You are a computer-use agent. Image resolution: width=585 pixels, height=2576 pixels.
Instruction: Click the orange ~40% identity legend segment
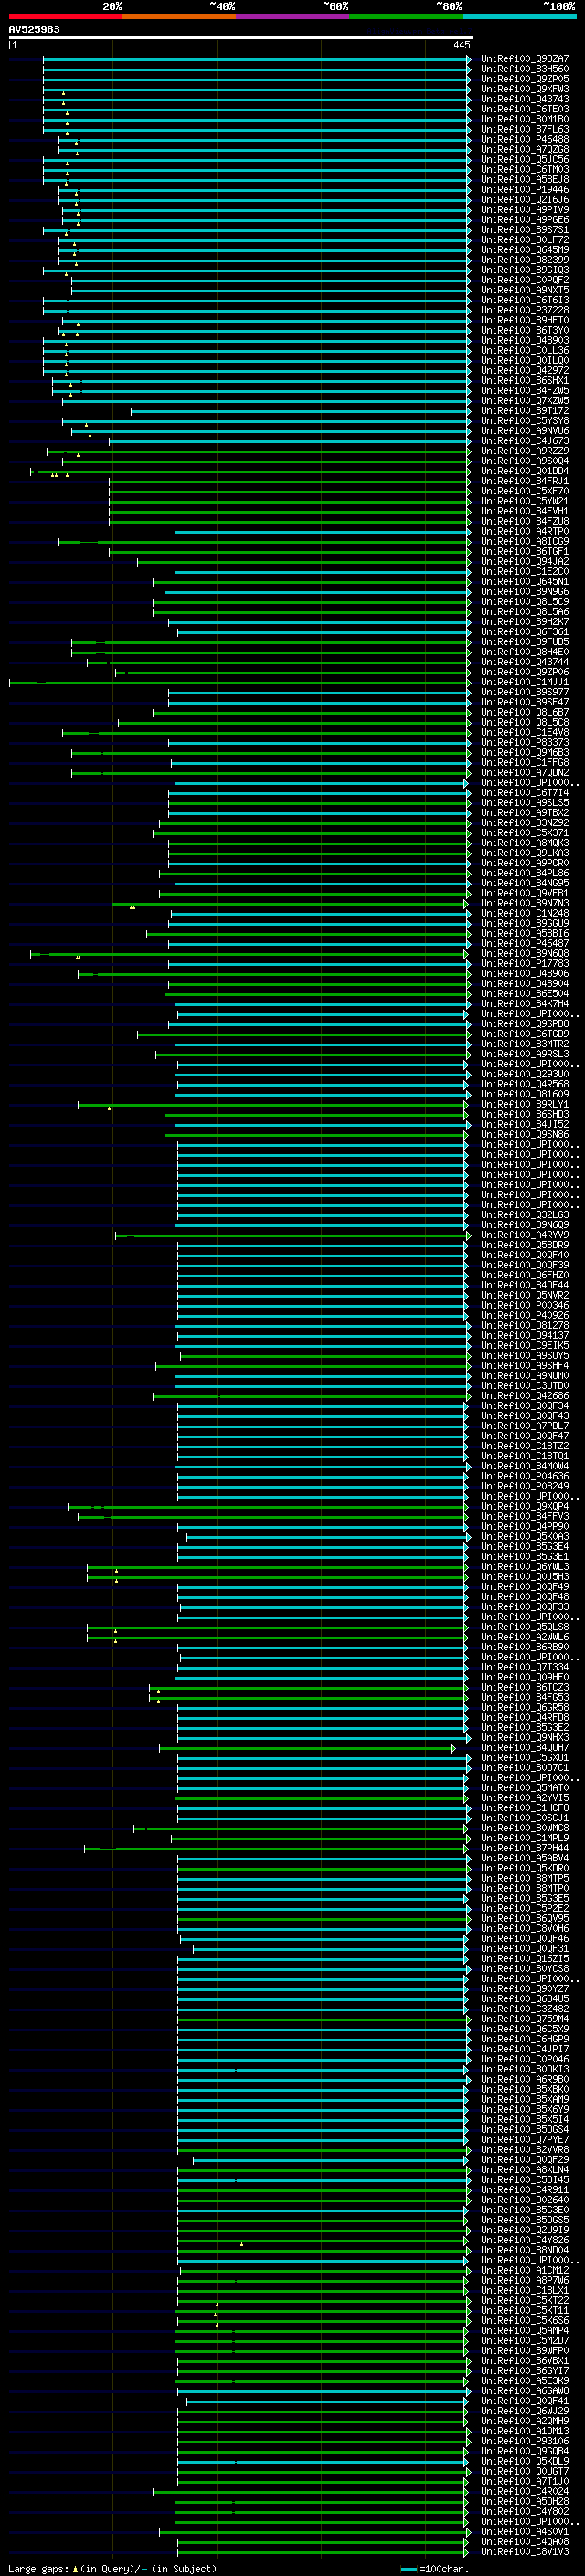coord(179,16)
